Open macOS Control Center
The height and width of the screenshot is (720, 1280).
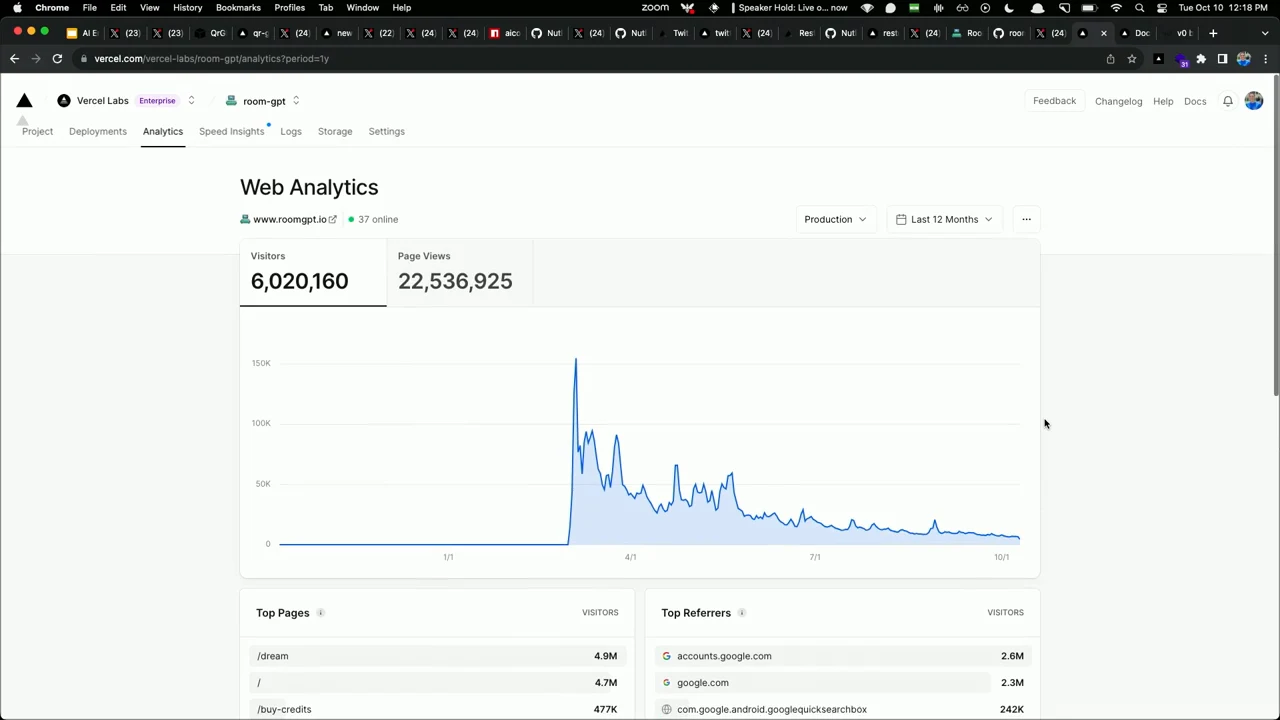pos(1162,8)
